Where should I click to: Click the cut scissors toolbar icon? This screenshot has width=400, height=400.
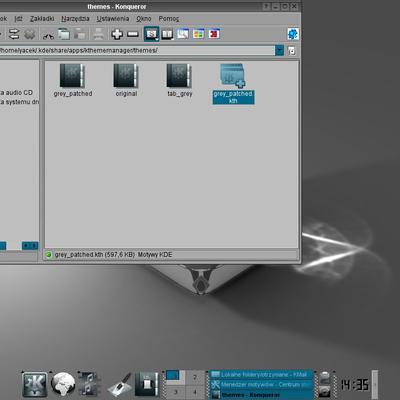coord(48,35)
